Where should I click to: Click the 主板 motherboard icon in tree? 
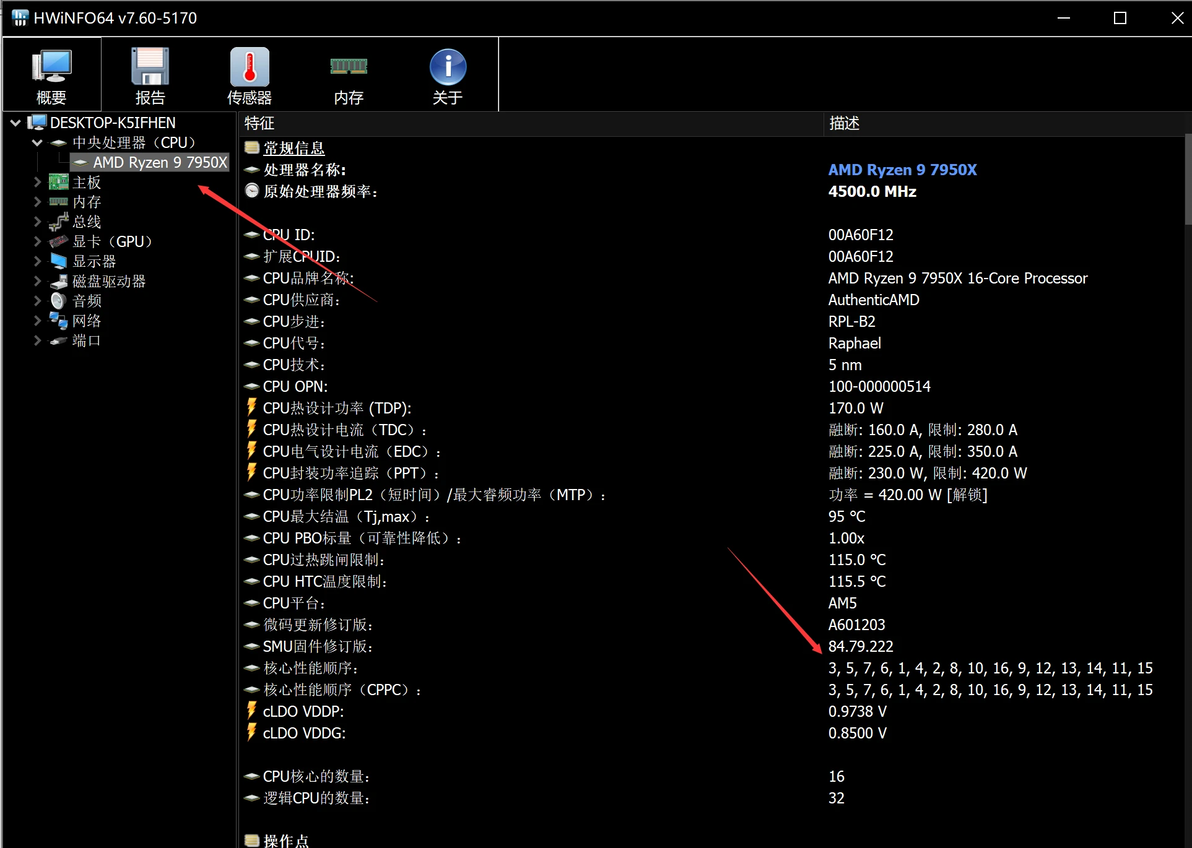click(59, 182)
